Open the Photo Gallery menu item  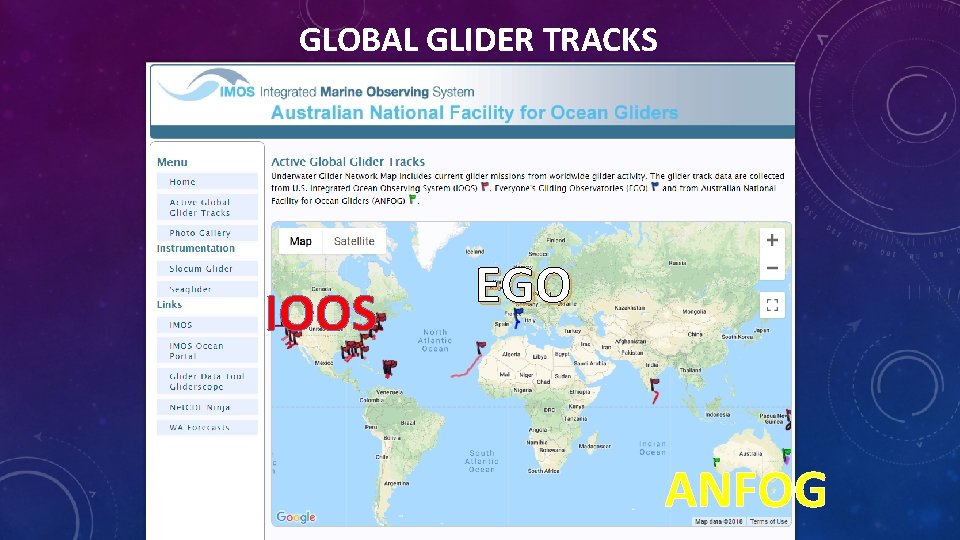(207, 233)
